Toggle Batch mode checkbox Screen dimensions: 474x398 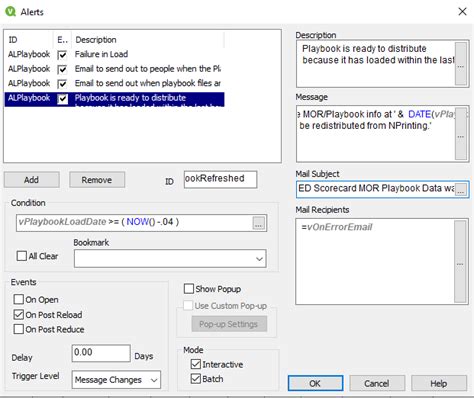196,379
